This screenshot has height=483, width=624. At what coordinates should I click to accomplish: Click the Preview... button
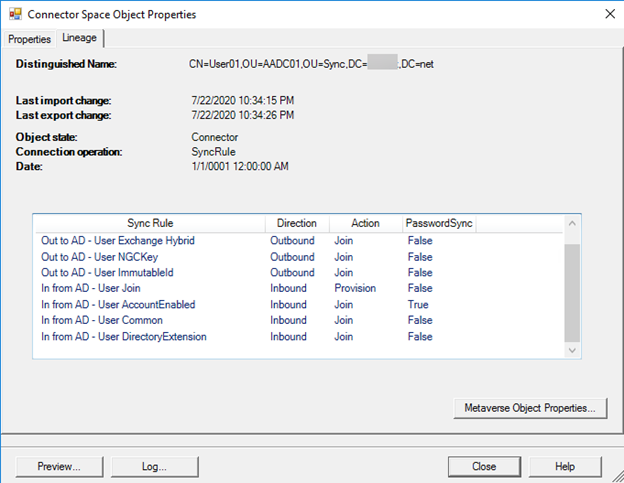pyautogui.click(x=59, y=466)
